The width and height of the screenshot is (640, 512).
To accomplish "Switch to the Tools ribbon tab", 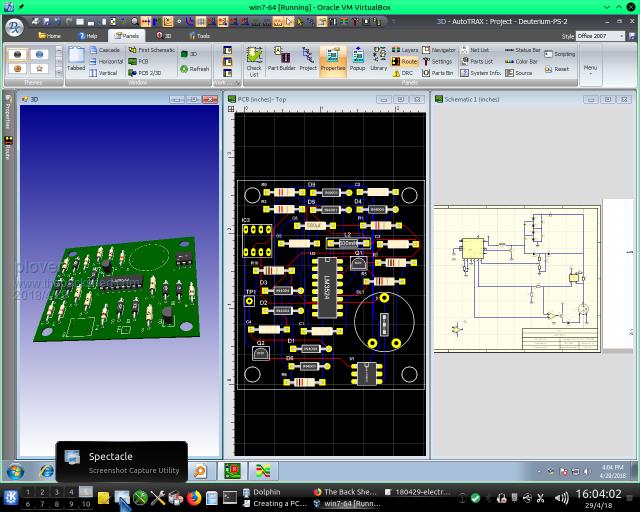I will click(x=198, y=35).
